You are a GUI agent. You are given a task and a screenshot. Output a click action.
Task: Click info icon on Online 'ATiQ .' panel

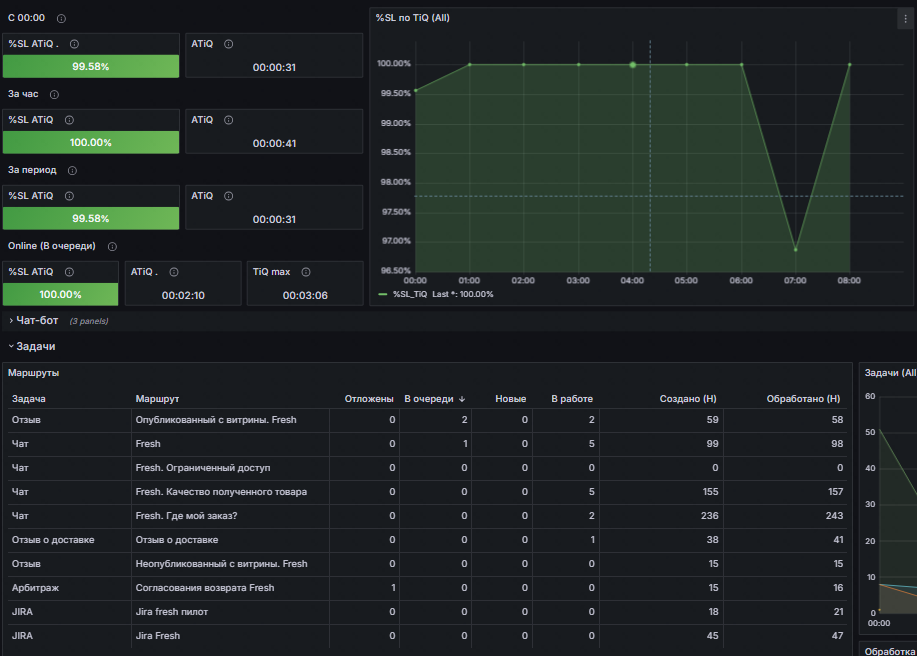(174, 272)
